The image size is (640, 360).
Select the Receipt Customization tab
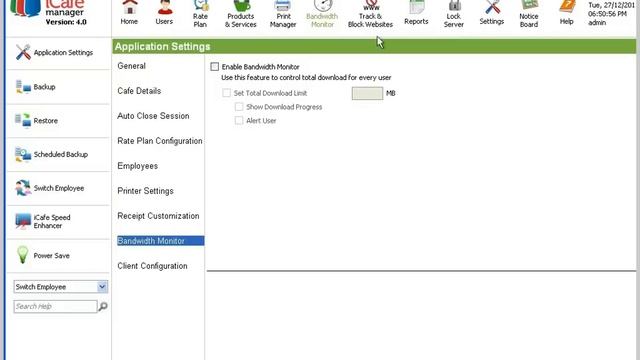click(158, 216)
